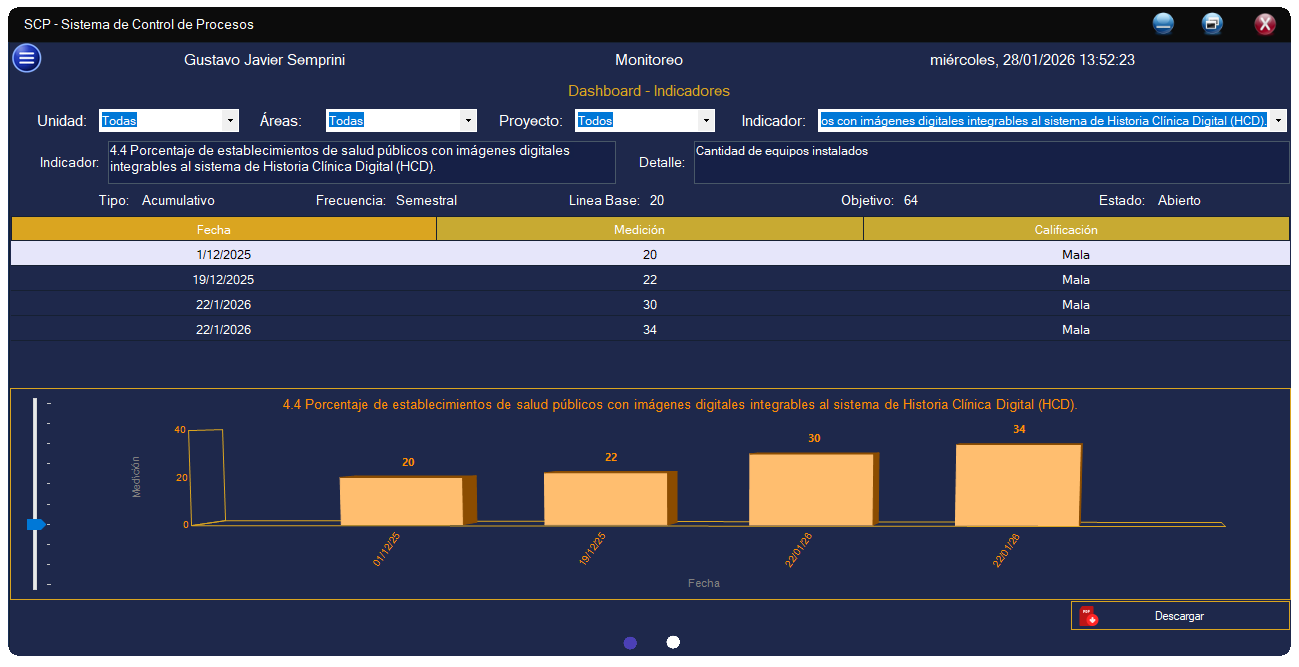
Task: Sort table by Fecha column header
Action: tap(223, 230)
